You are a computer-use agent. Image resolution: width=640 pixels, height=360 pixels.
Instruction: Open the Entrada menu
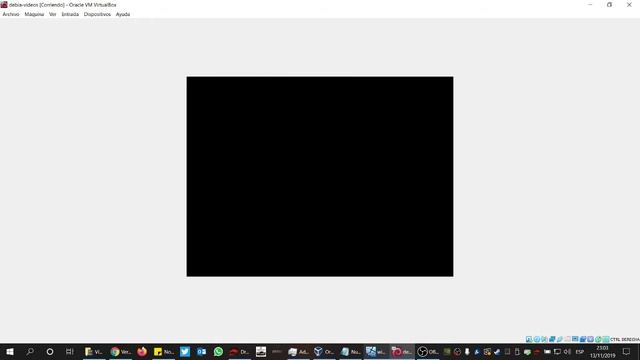click(x=70, y=14)
